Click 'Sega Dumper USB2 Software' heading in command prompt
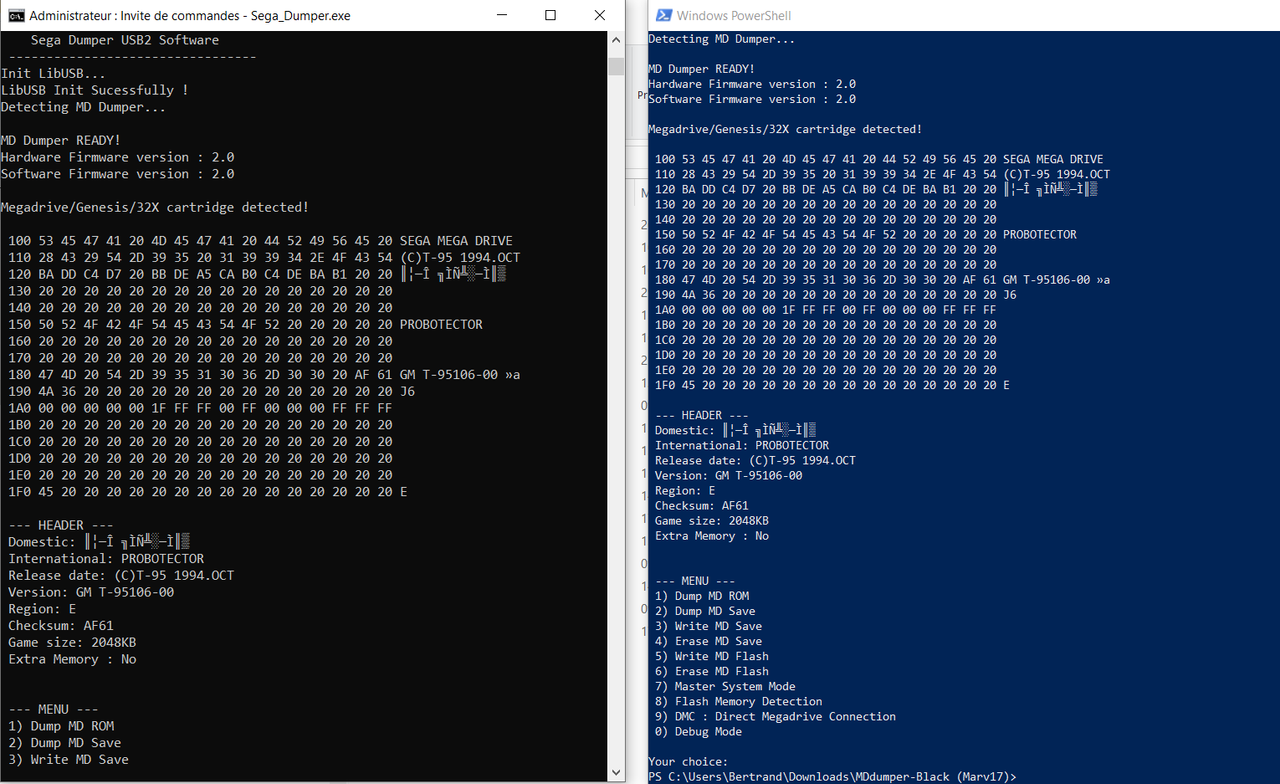The height and width of the screenshot is (784, 1280). [125, 40]
